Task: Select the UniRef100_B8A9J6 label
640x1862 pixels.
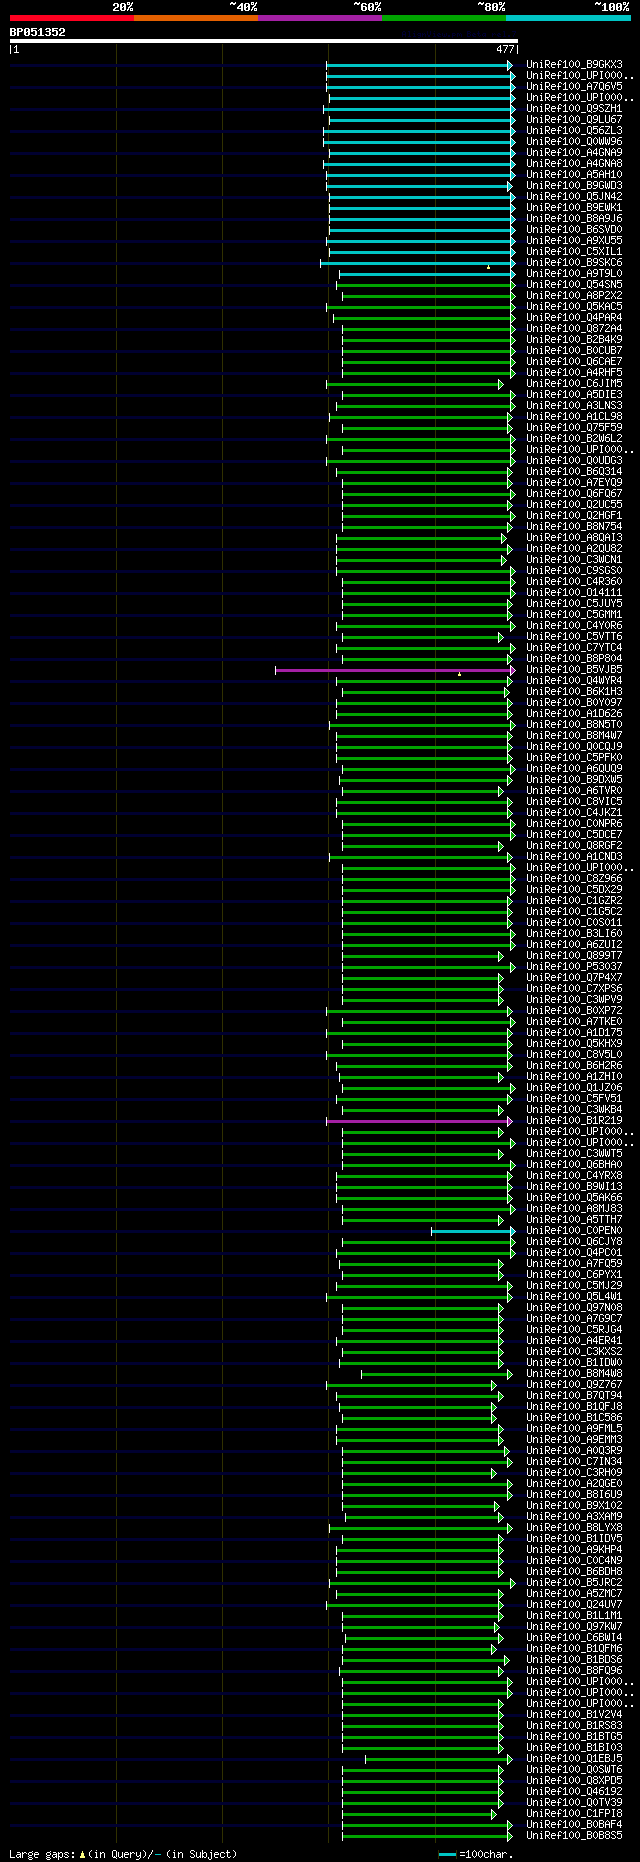Action: [x=574, y=219]
